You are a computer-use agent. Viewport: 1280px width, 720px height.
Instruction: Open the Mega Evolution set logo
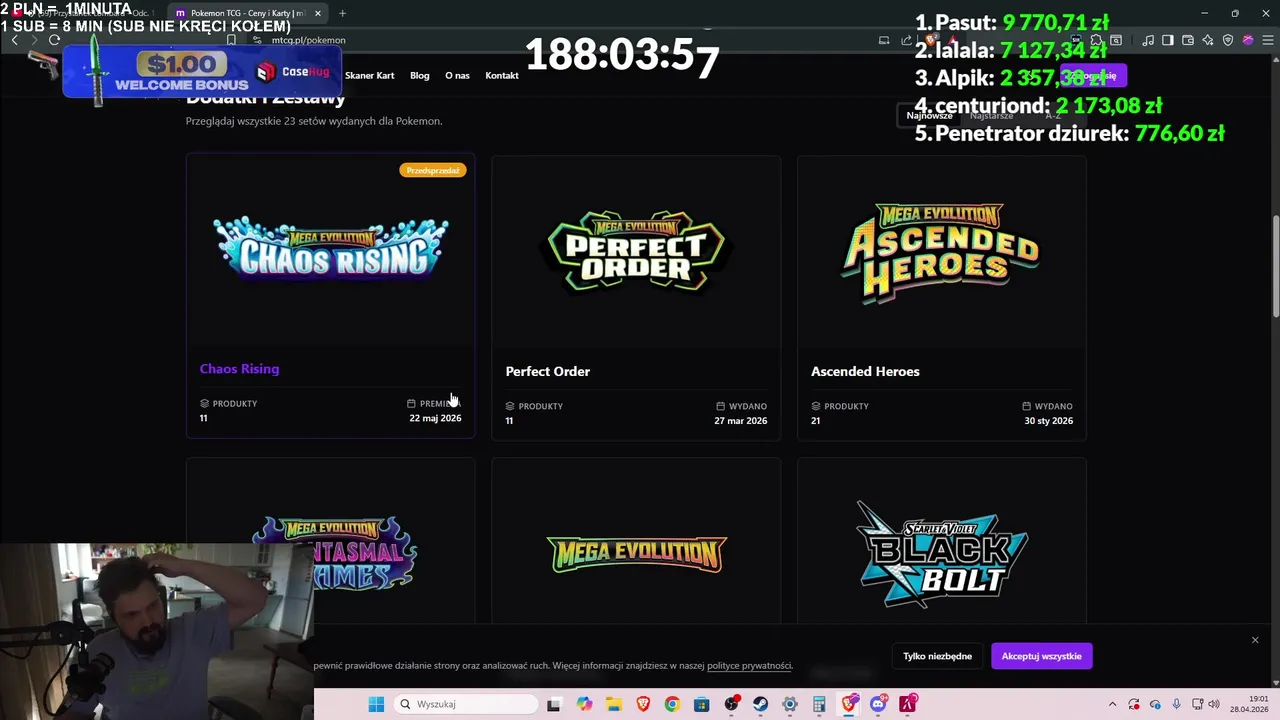click(636, 555)
